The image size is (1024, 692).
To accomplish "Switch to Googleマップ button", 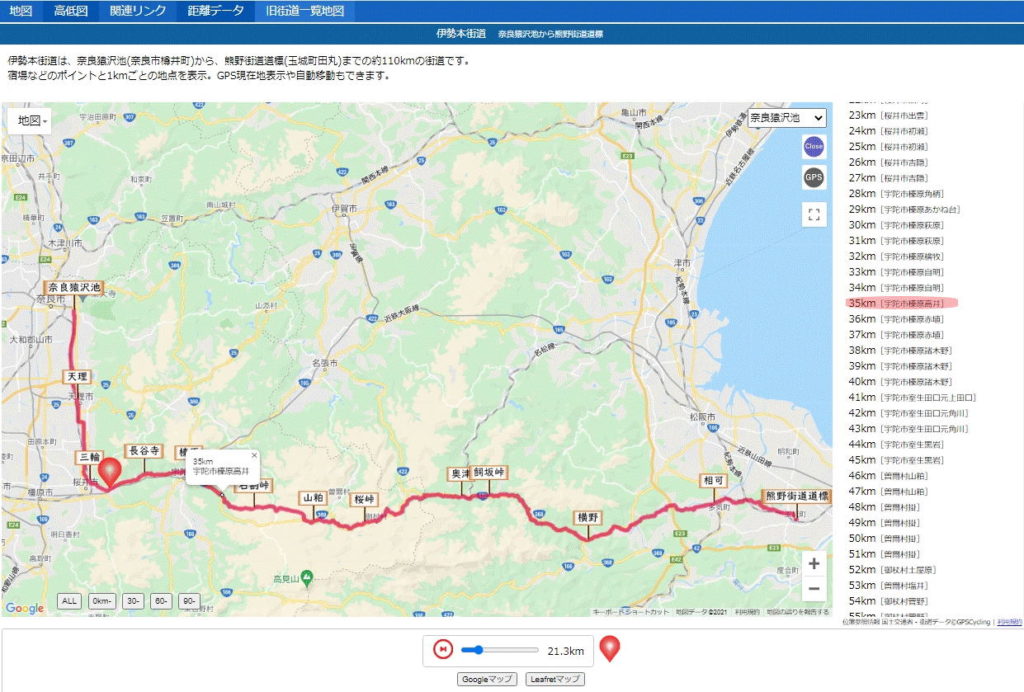I will click(x=487, y=679).
